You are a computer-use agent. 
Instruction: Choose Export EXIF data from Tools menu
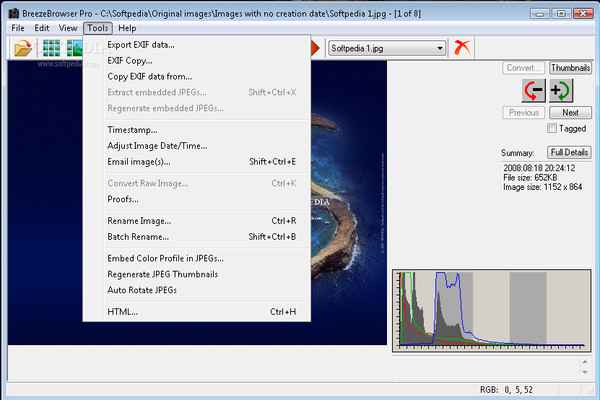point(196,45)
